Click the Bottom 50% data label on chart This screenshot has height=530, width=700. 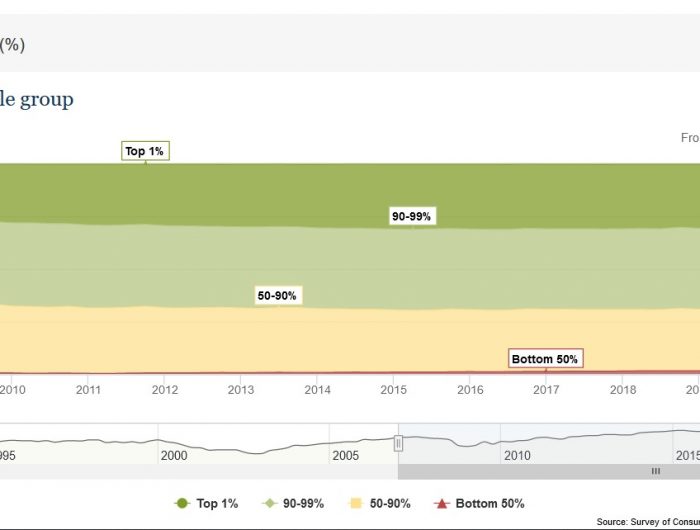[545, 359]
